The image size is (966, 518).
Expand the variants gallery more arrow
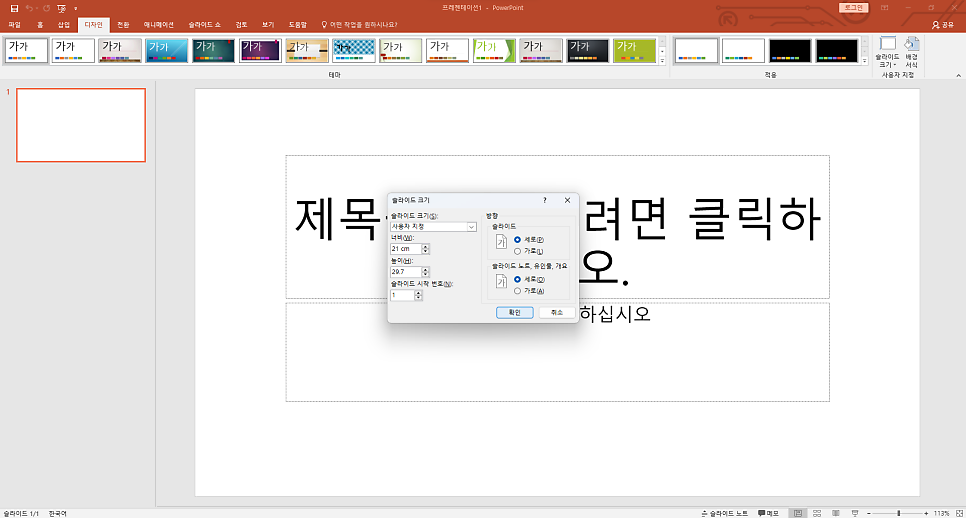pos(864,60)
